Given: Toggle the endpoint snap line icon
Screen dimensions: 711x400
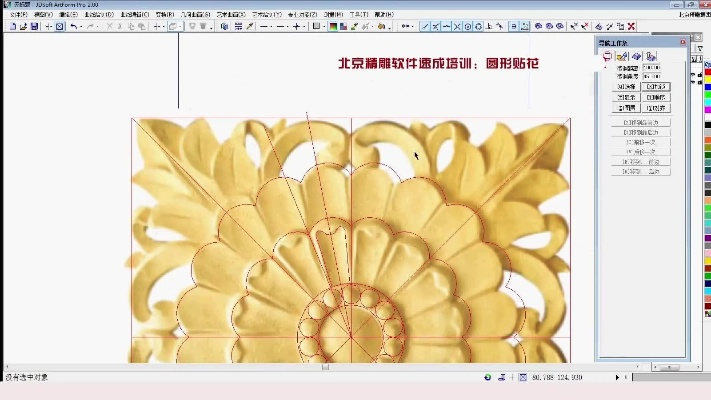Looking at the screenshot, I should (x=425, y=26).
